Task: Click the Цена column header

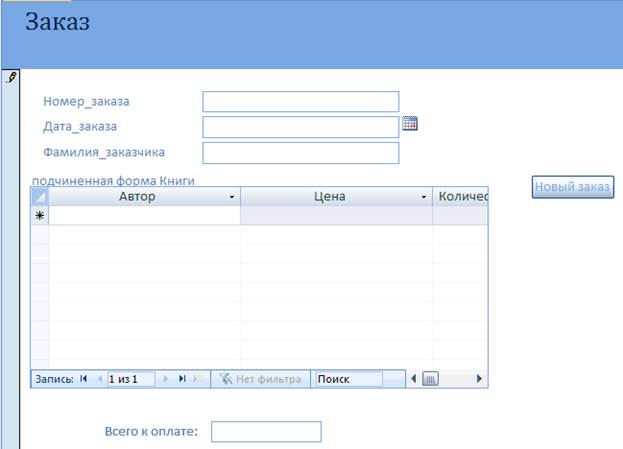Action: click(x=337, y=196)
